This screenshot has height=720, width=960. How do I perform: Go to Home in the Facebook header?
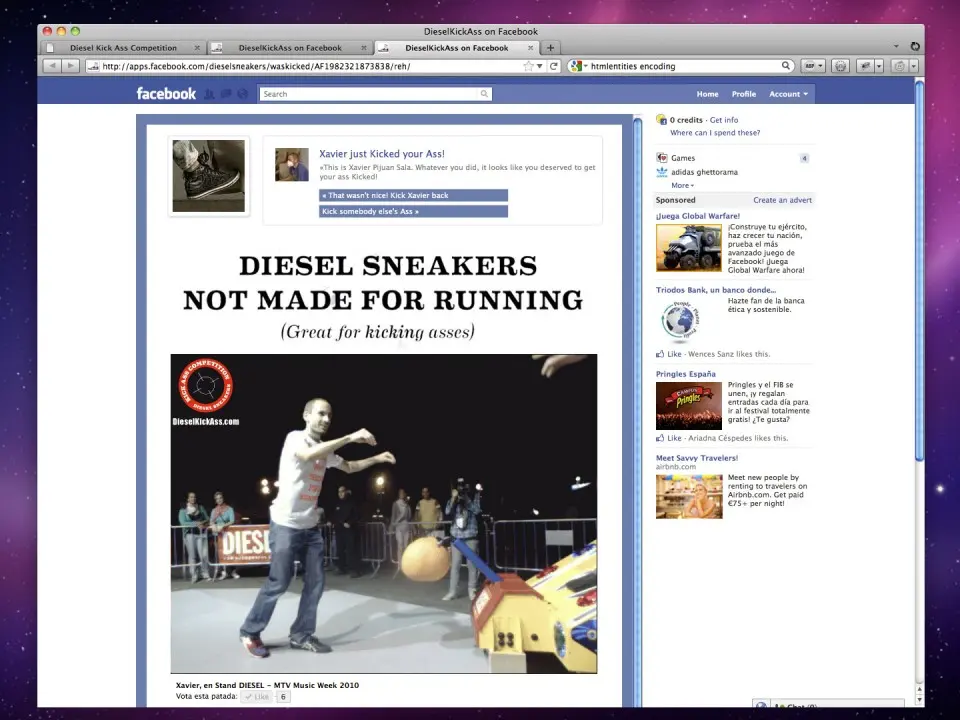coord(707,94)
